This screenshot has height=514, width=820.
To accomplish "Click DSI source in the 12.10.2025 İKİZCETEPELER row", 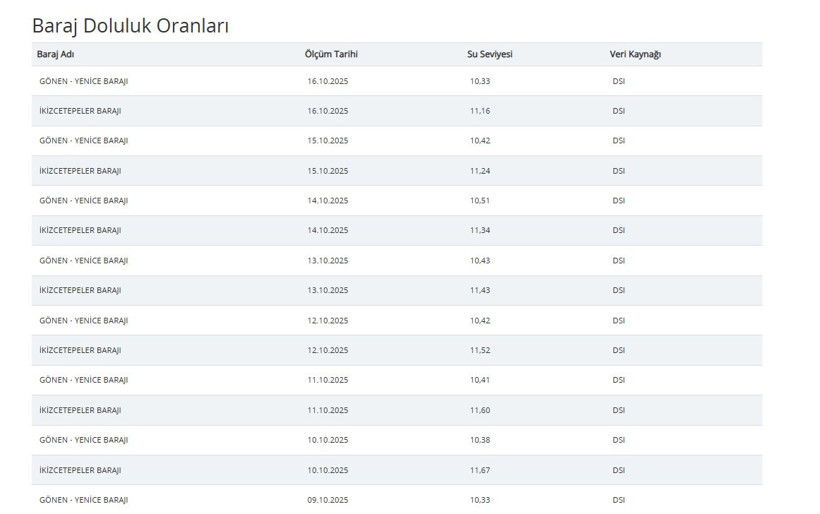I will tap(618, 351).
